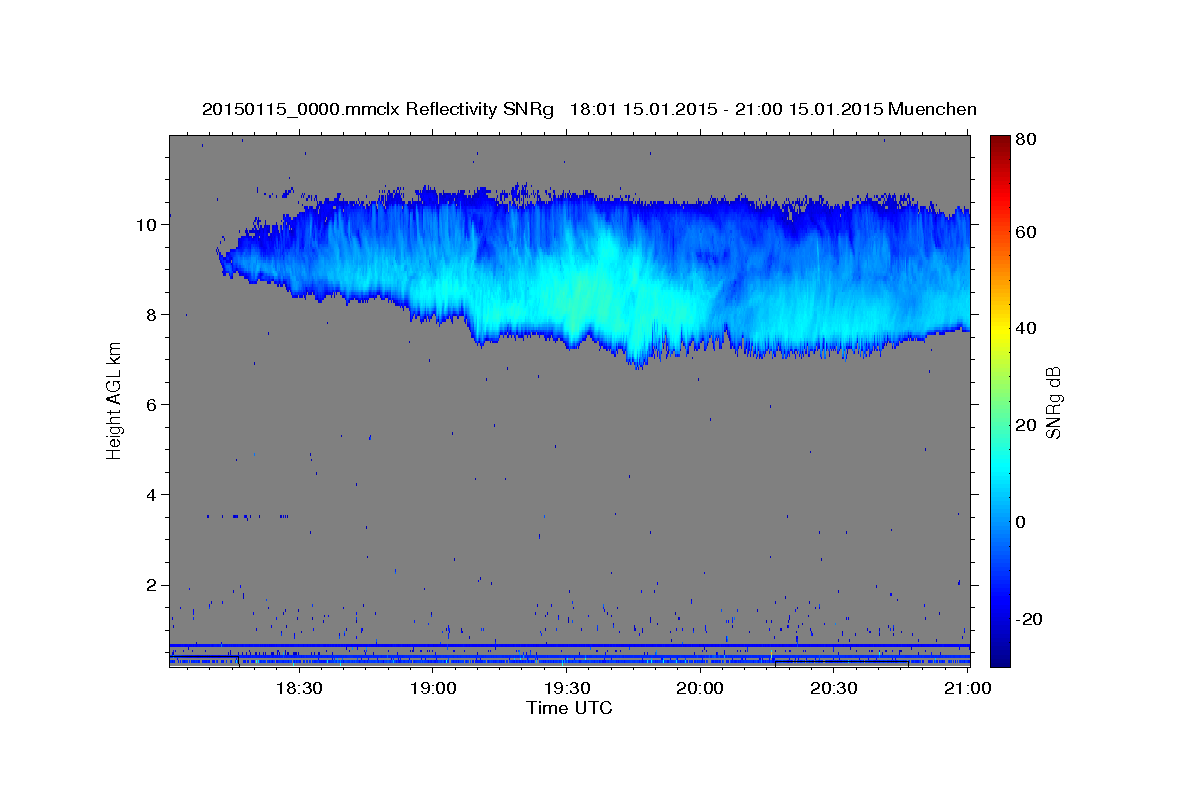The height and width of the screenshot is (800, 1200).
Task: Select the 'Time UTC' axis label
Action: point(569,708)
